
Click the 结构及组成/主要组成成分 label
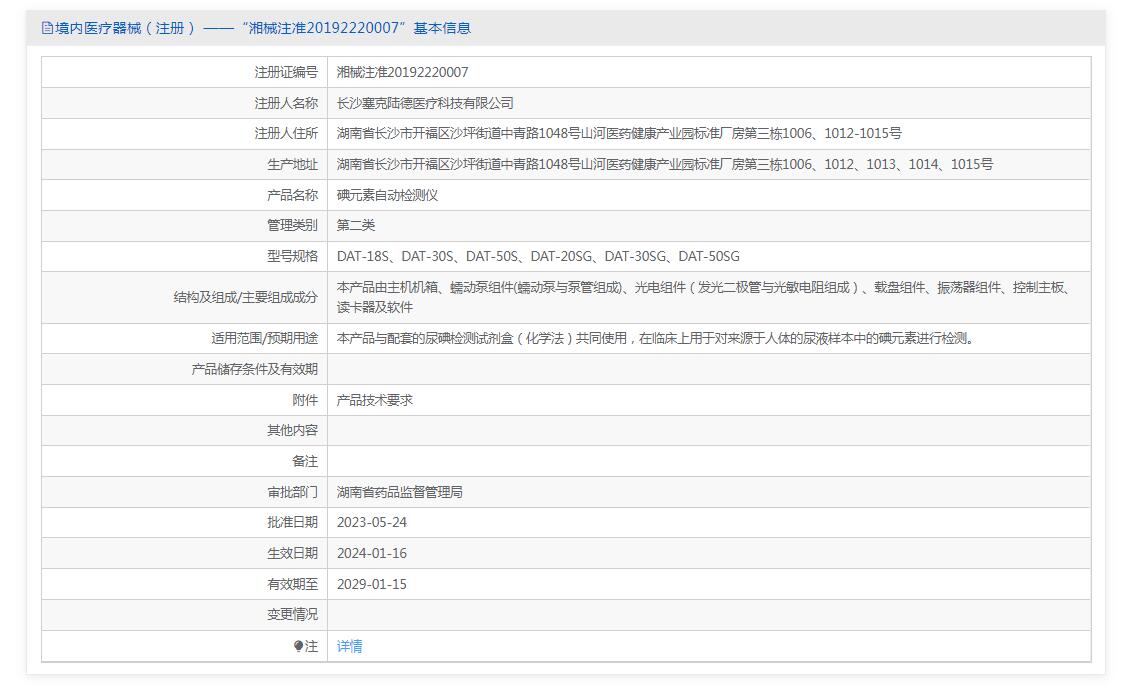(245, 297)
